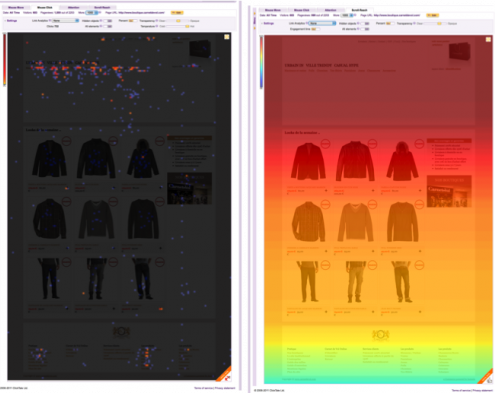Screen dimensions: 495x393
Task: Click the Hidden objects help icon in click heatmap settings
Action: [101, 21]
